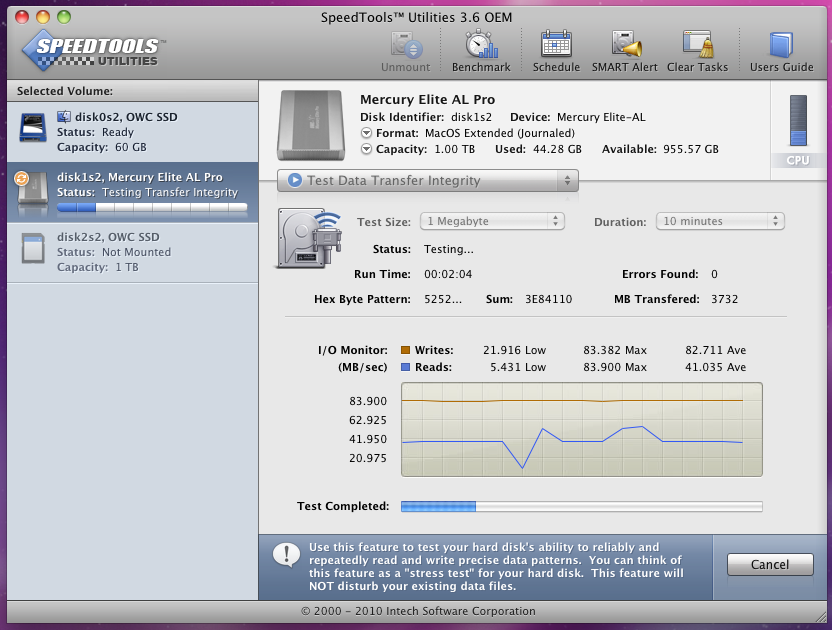Screen dimensions: 832x630
Task: Click the blue Reads color swatch
Action: (x=405, y=367)
